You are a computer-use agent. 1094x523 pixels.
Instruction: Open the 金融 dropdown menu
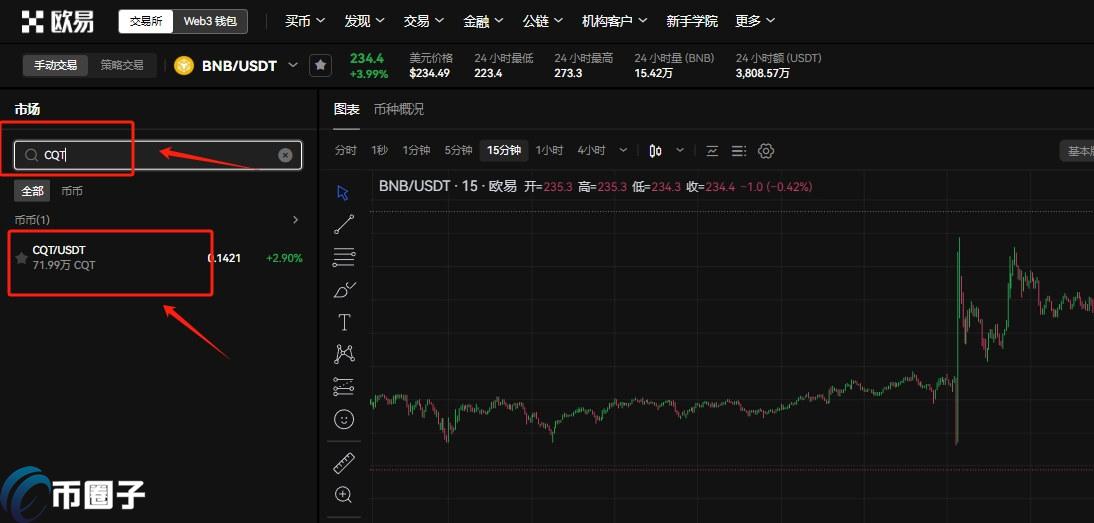click(x=484, y=22)
